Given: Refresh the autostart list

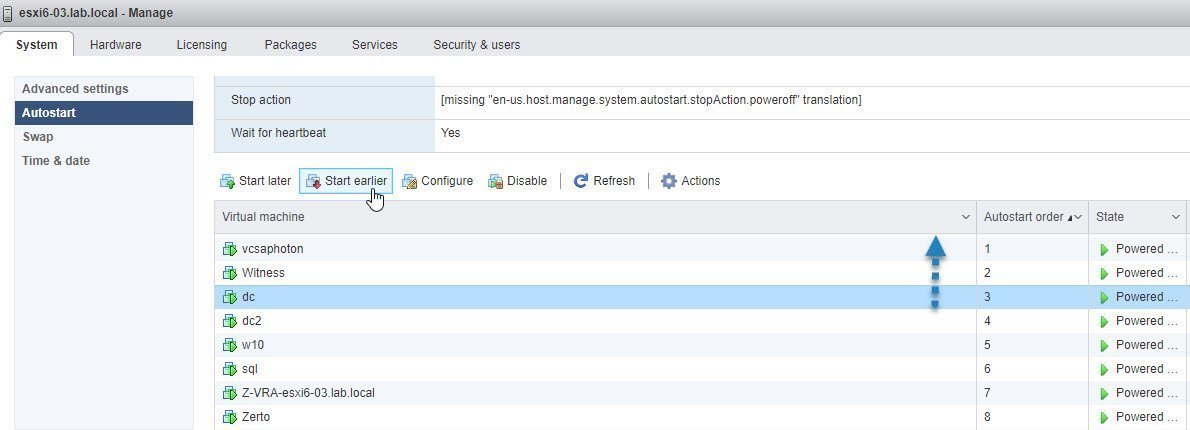Looking at the screenshot, I should tap(604, 181).
